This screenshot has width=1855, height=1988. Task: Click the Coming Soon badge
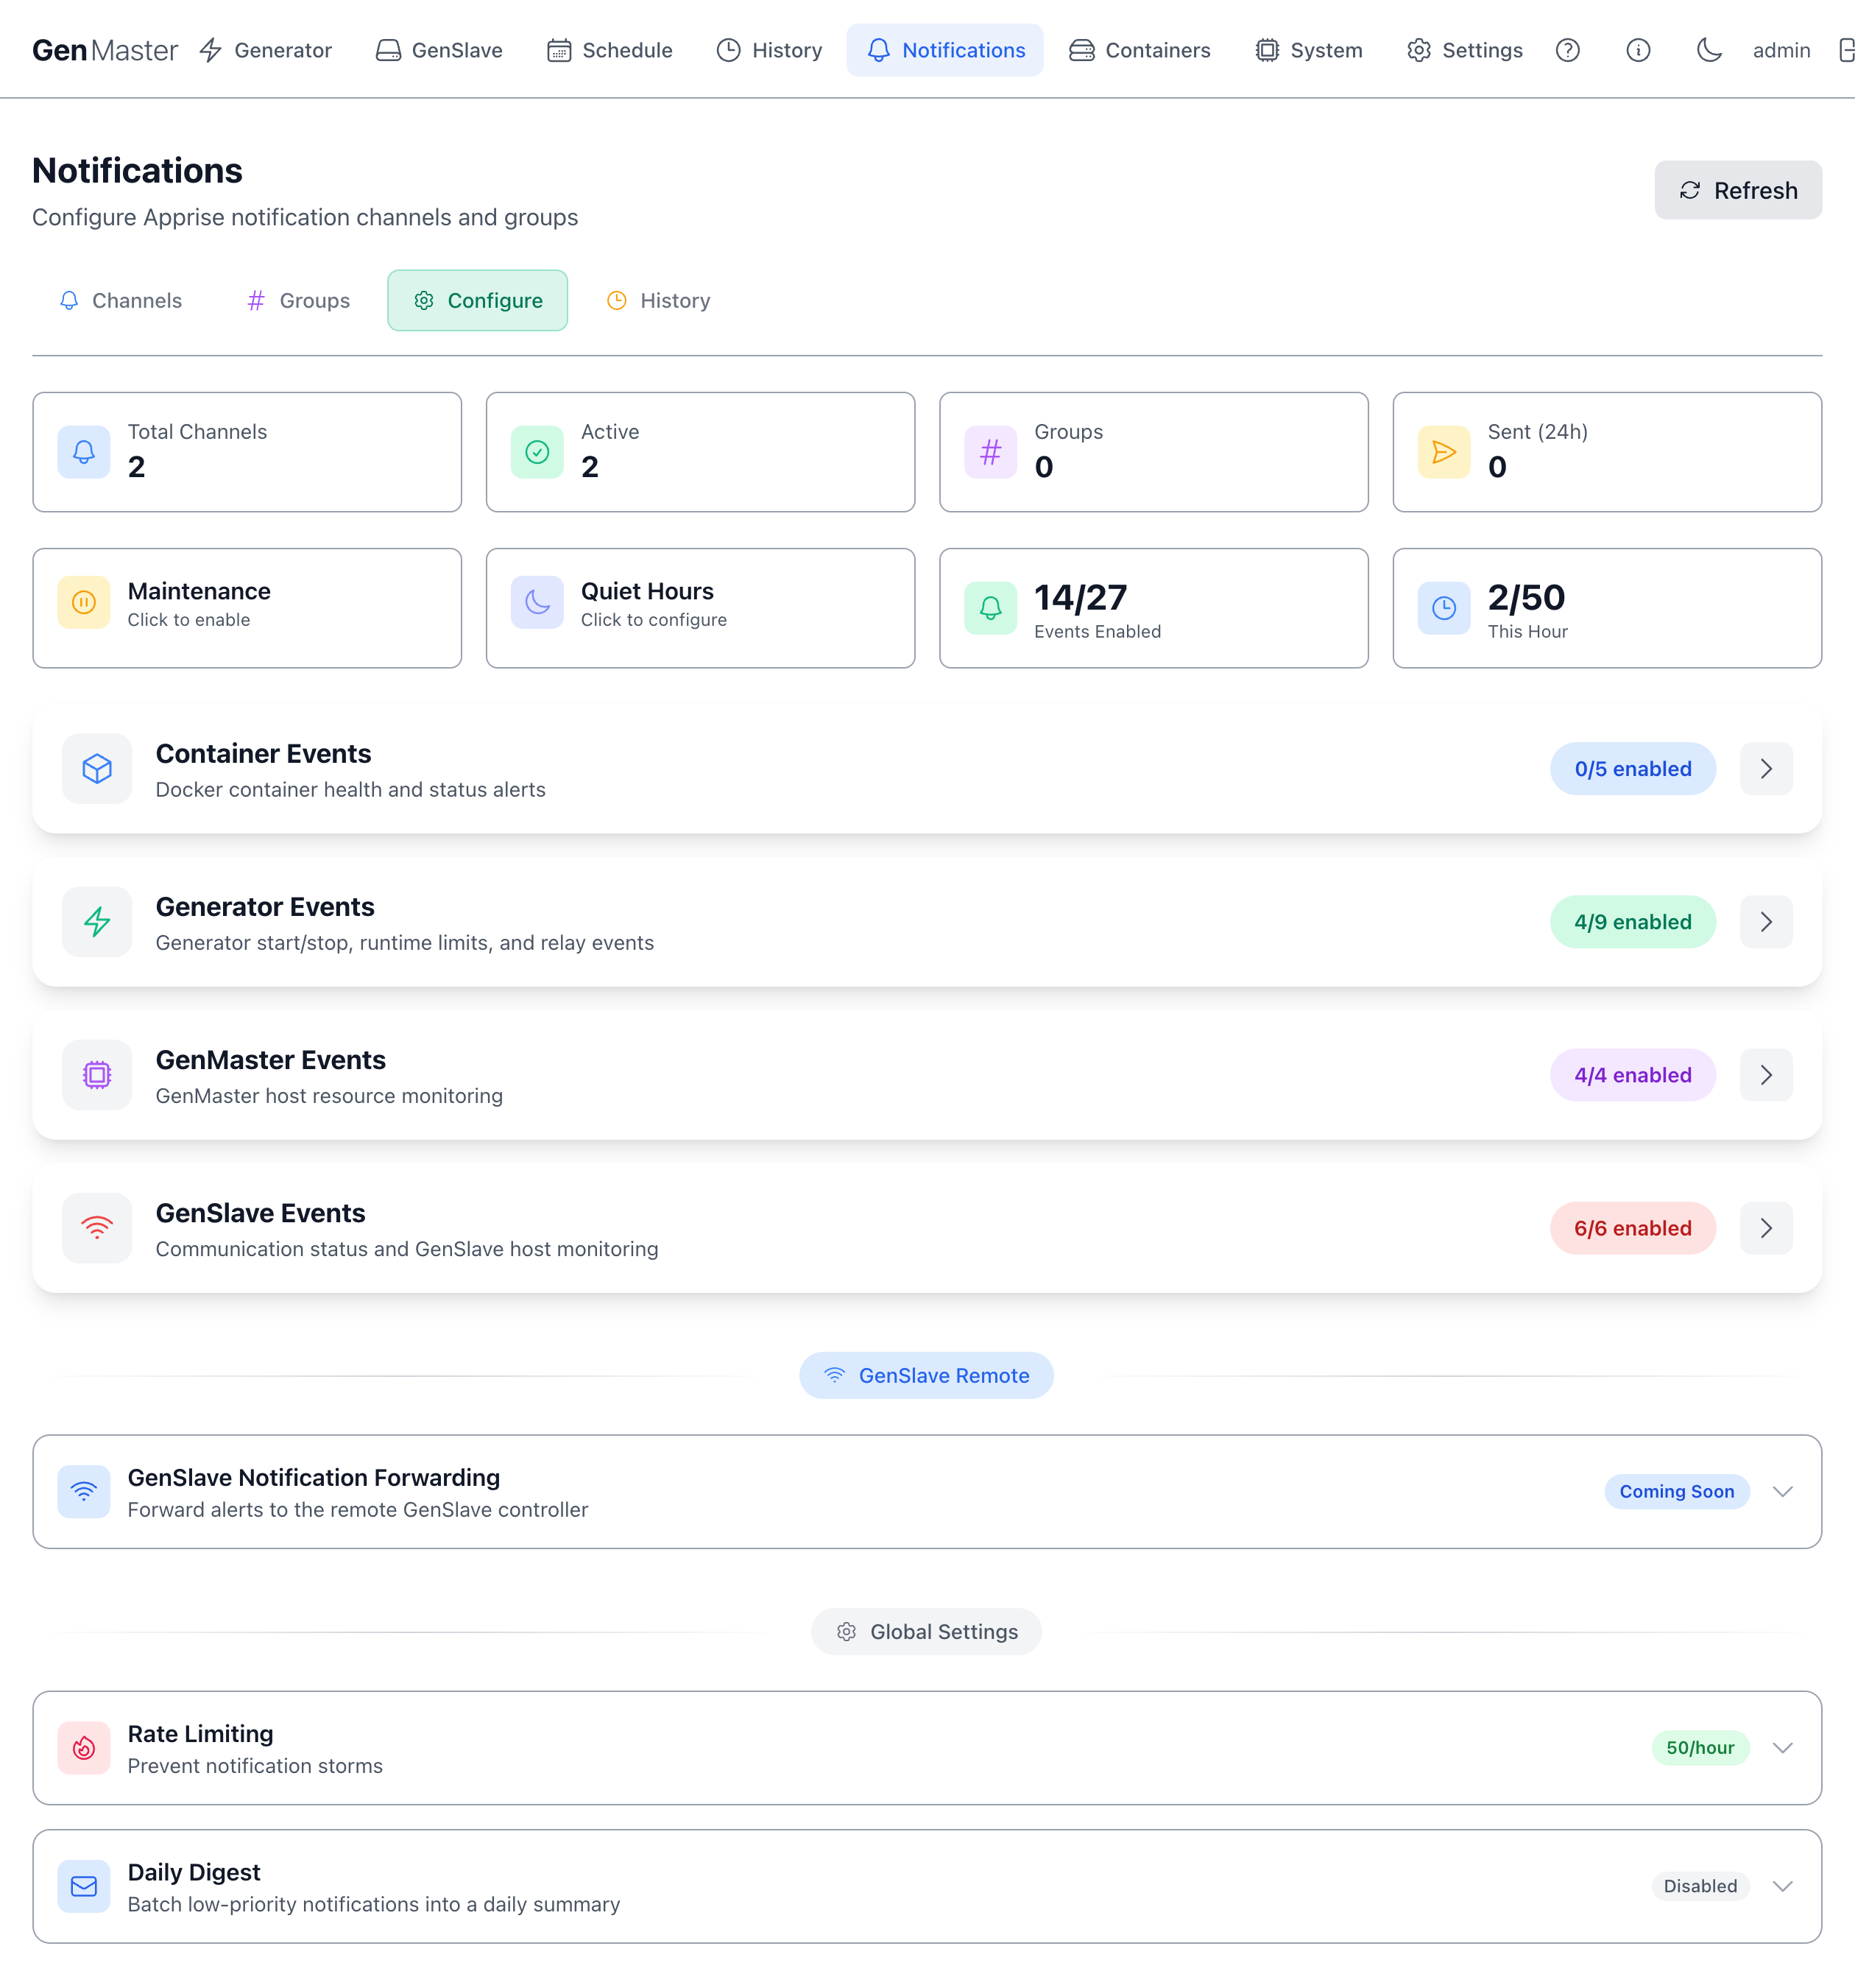click(x=1677, y=1491)
